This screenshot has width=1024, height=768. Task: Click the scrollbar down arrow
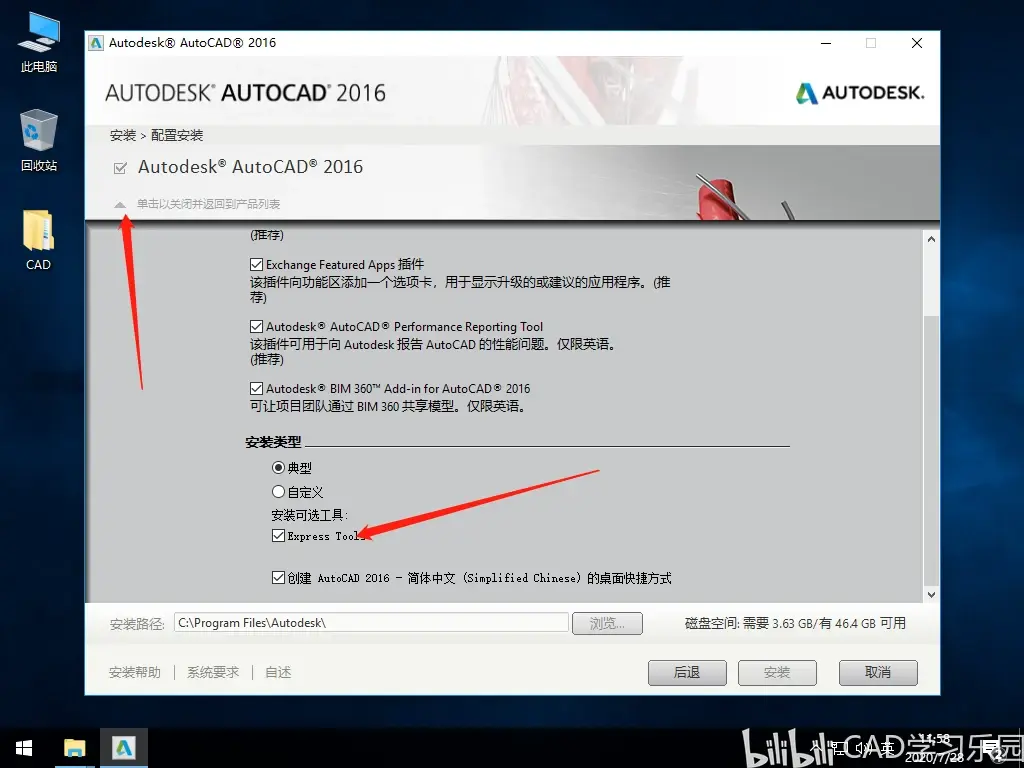pos(931,594)
